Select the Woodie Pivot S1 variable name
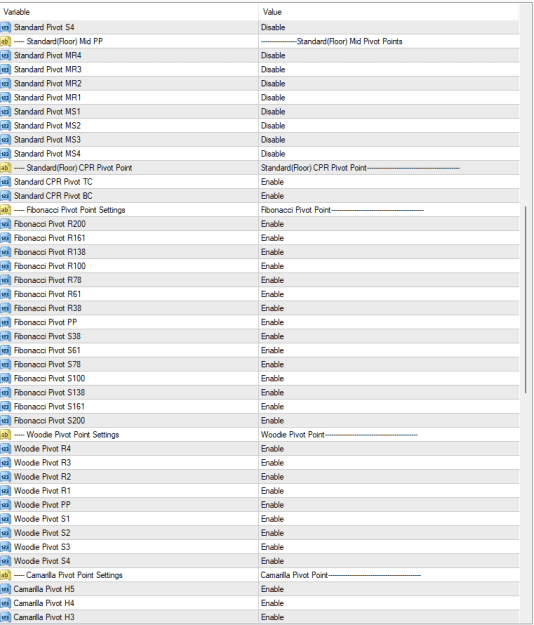This screenshot has width=534, height=625. pyautogui.click(x=42, y=519)
